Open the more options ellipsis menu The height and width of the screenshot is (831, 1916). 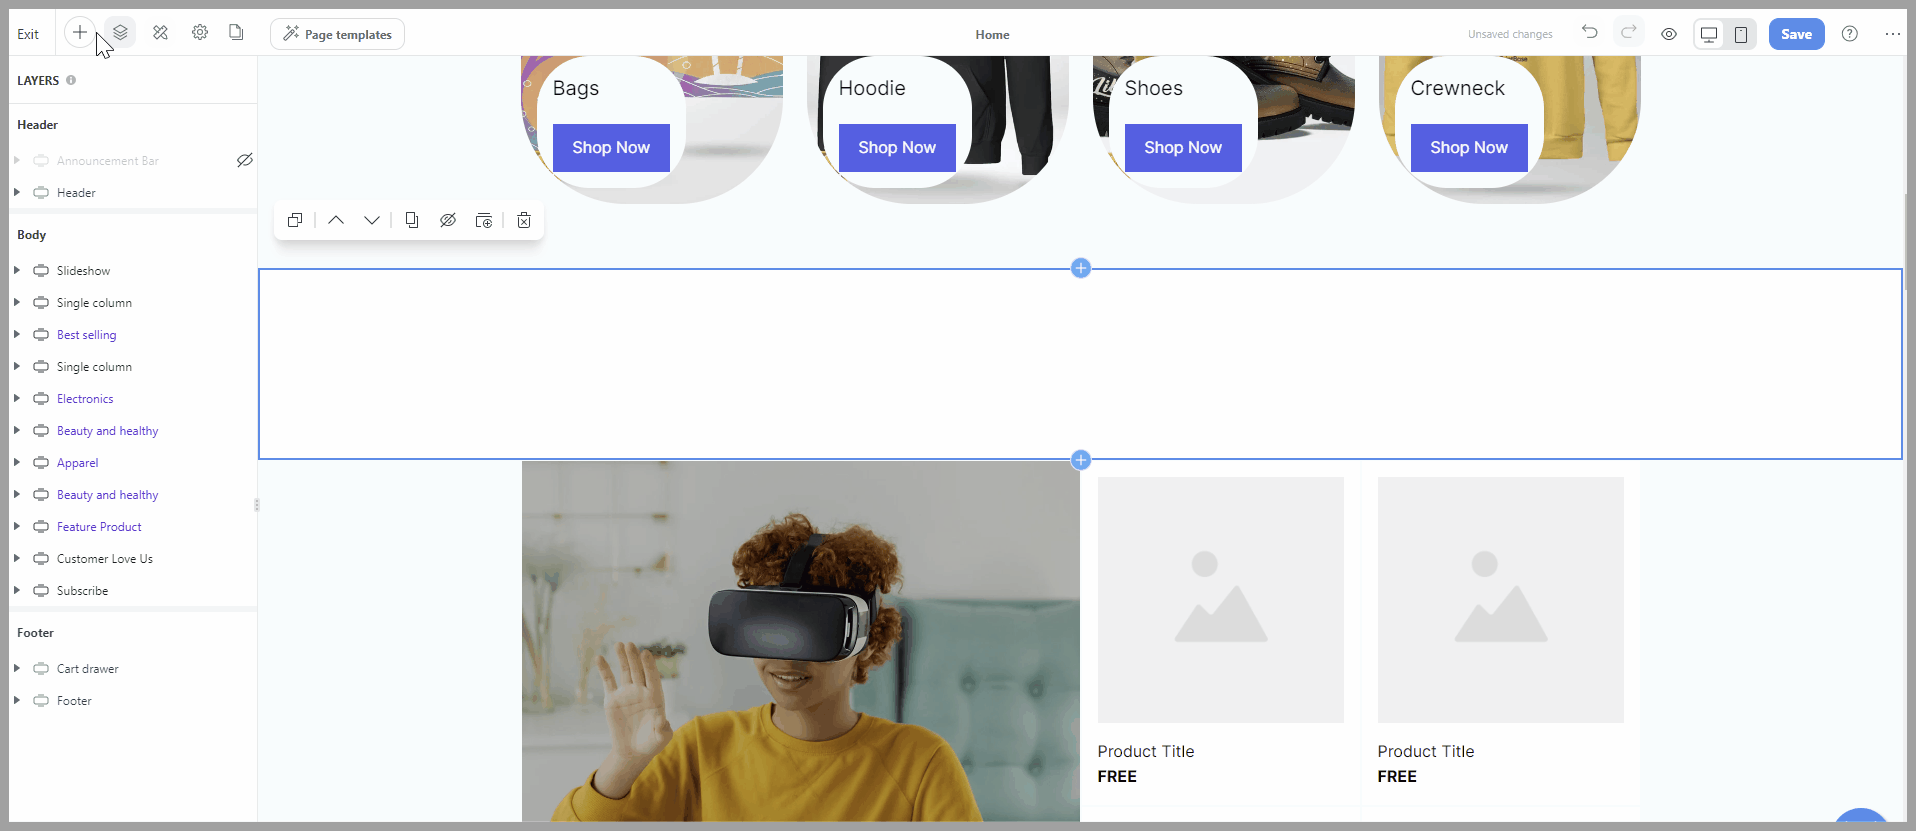coord(1893,34)
